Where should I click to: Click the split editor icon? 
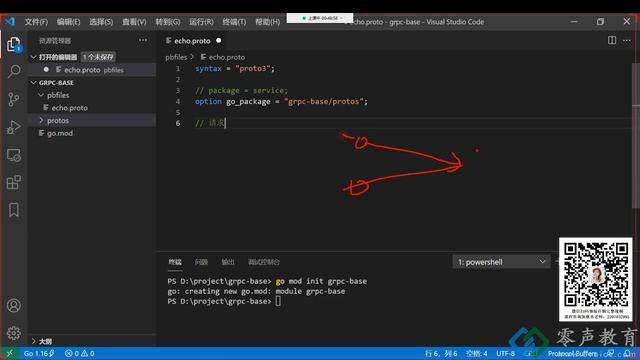[612, 40]
